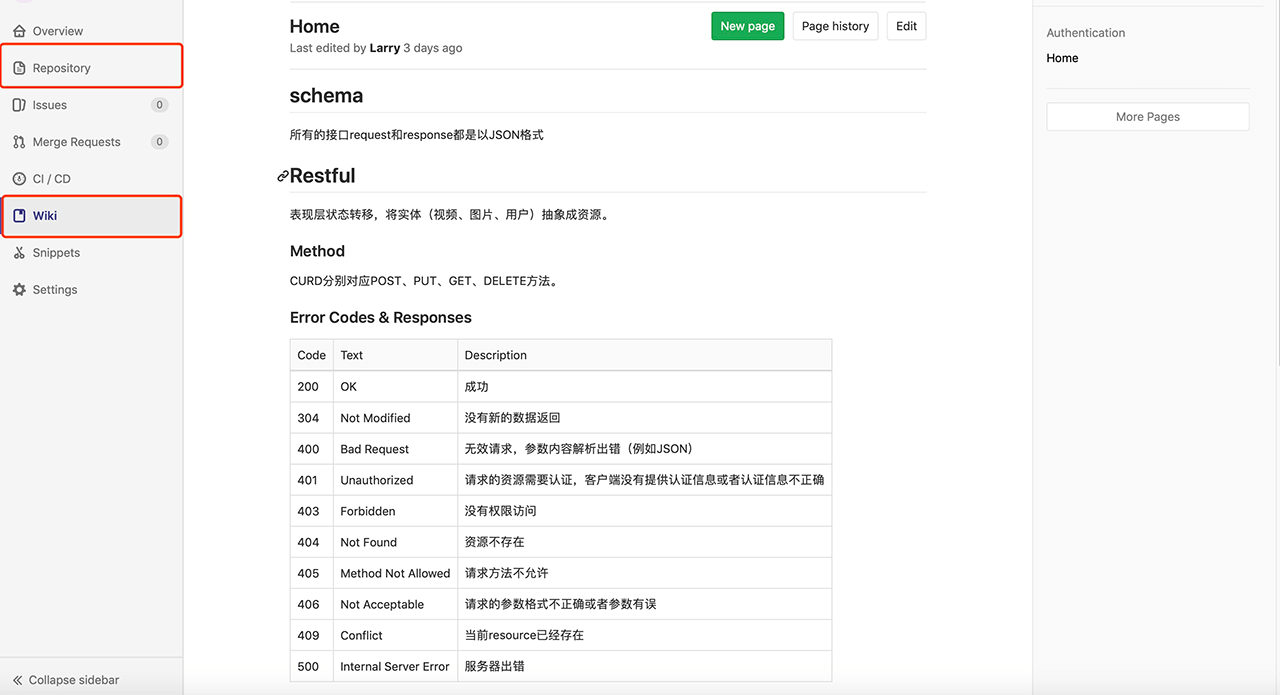Click the Repository file icon
Viewport: 1280px width, 695px height.
(19, 68)
